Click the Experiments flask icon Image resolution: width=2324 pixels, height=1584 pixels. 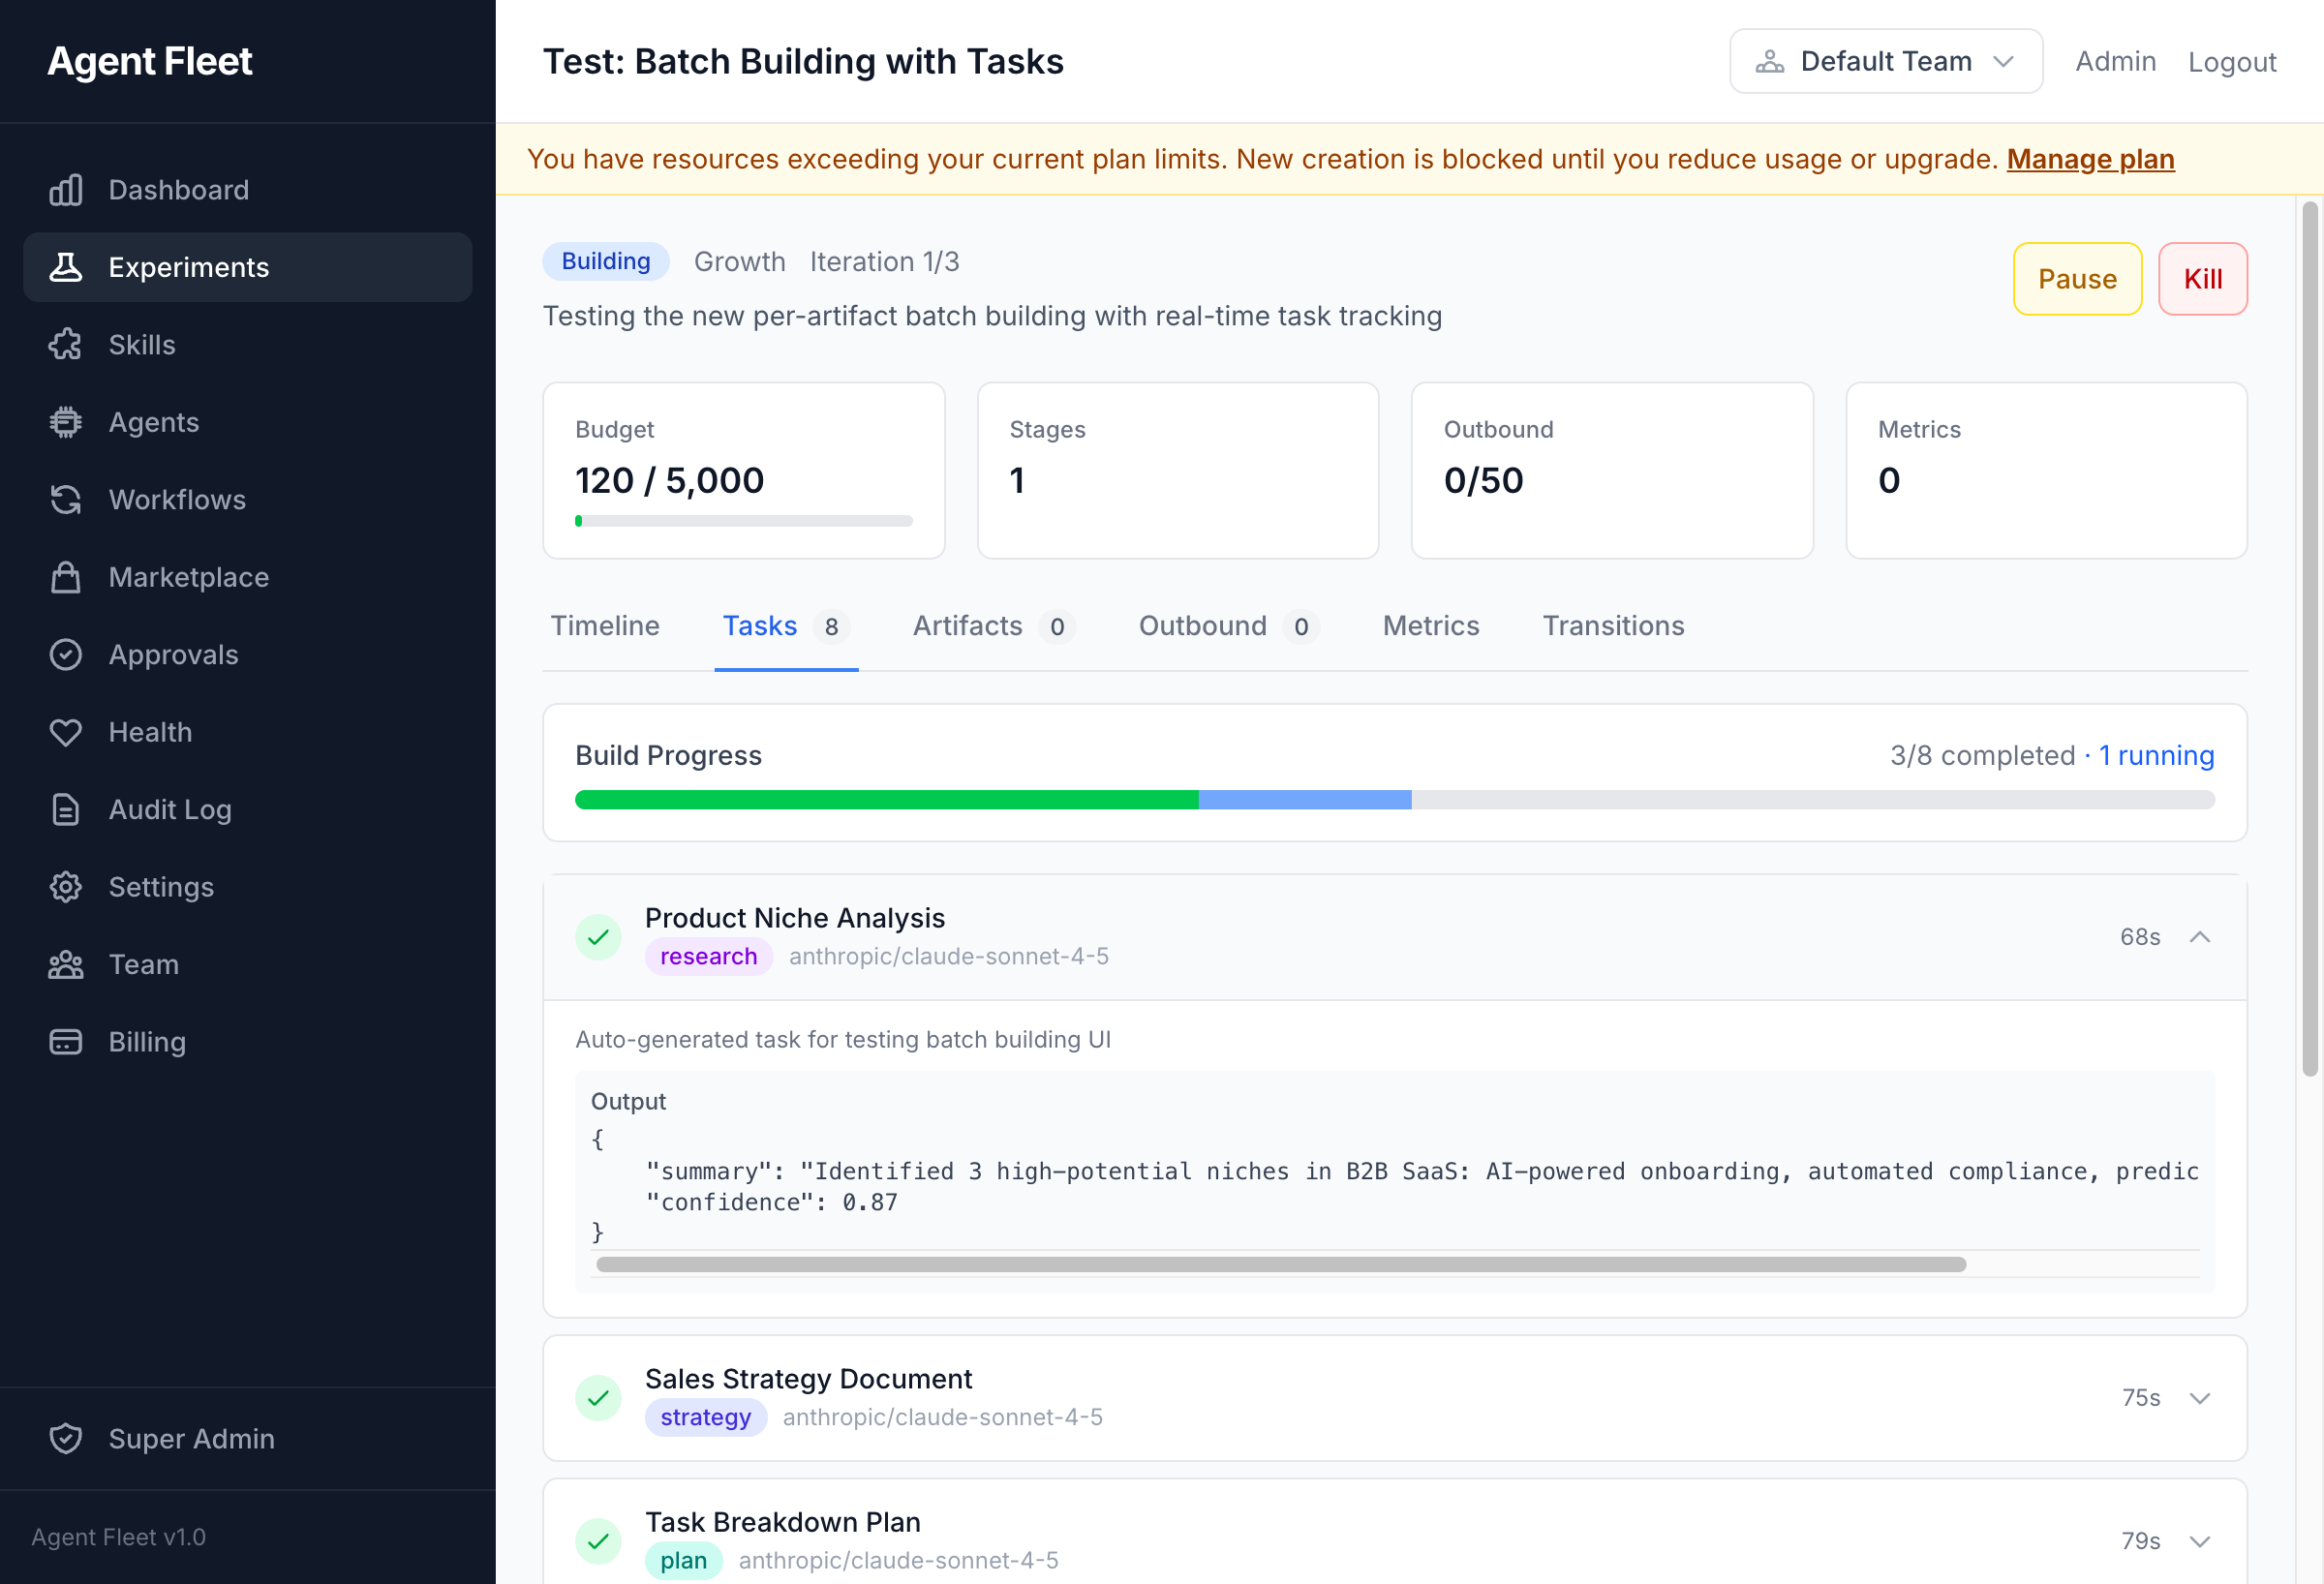pyautogui.click(x=65, y=267)
